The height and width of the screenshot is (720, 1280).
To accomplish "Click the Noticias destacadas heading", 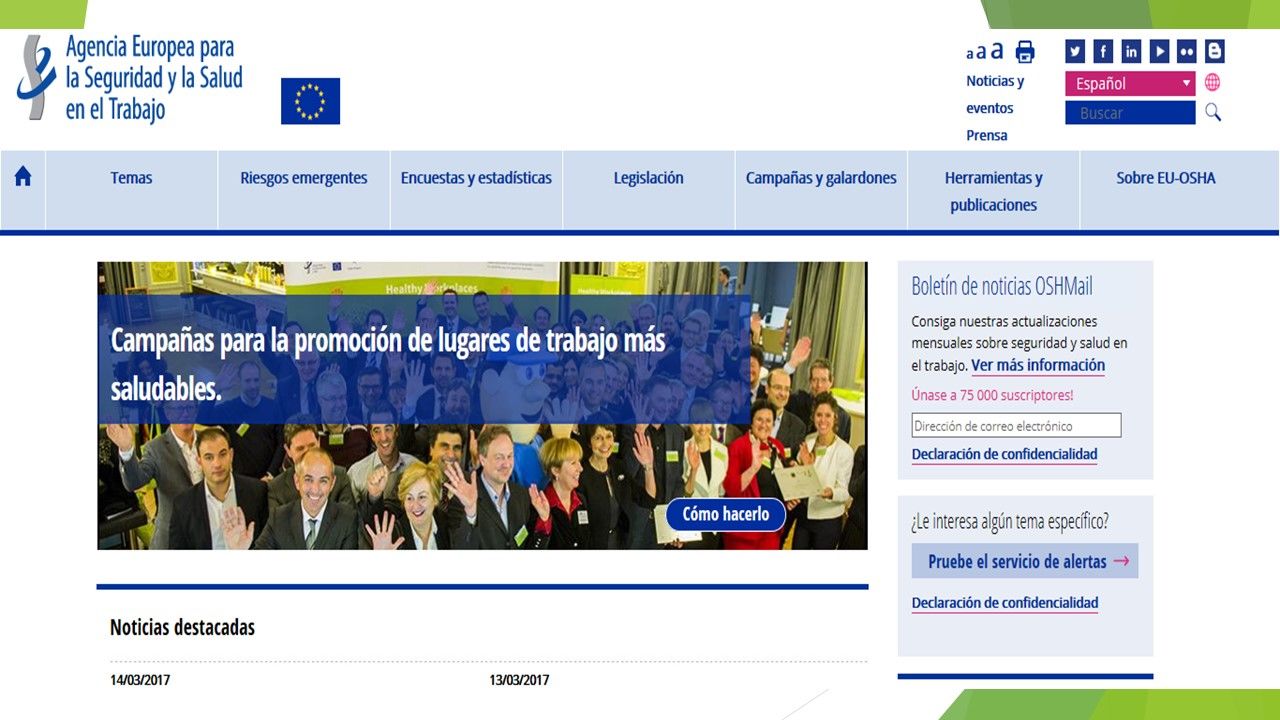I will (182, 627).
